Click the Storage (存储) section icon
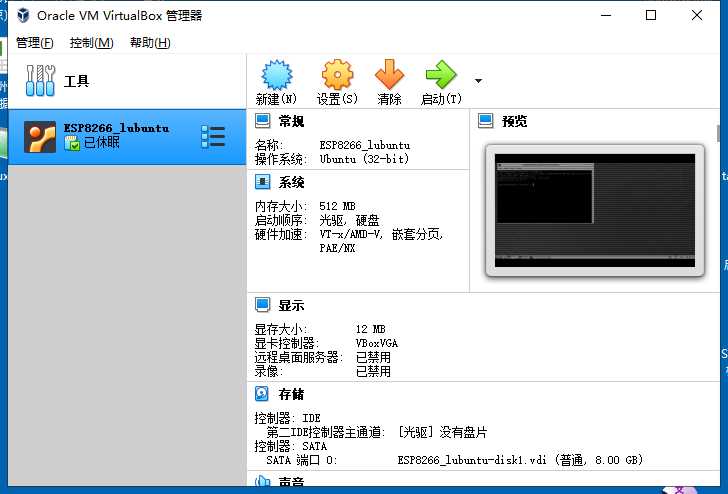This screenshot has height=494, width=728. pyautogui.click(x=262, y=394)
